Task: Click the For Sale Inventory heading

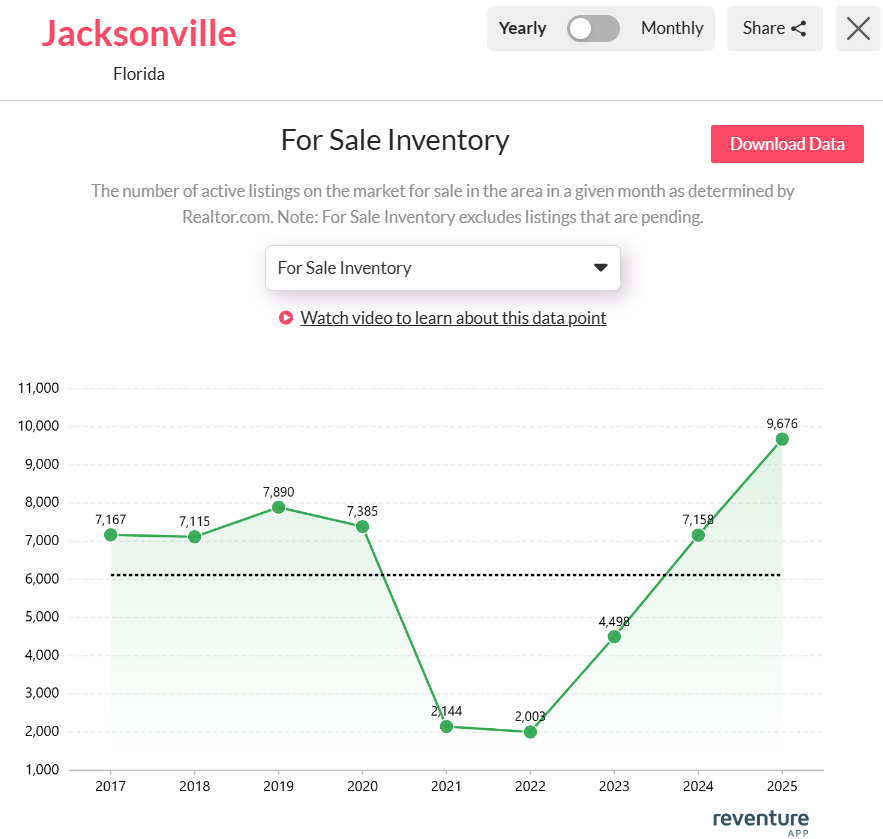Action: 395,140
